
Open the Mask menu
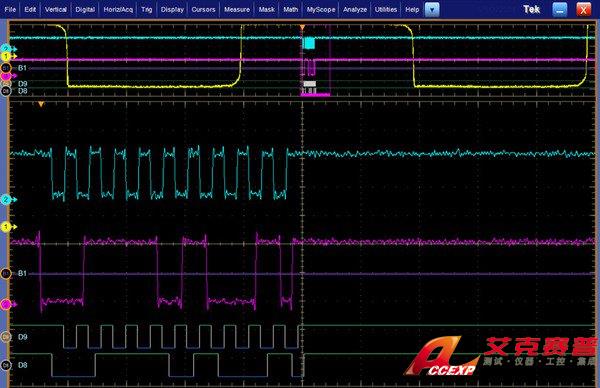tap(266, 10)
